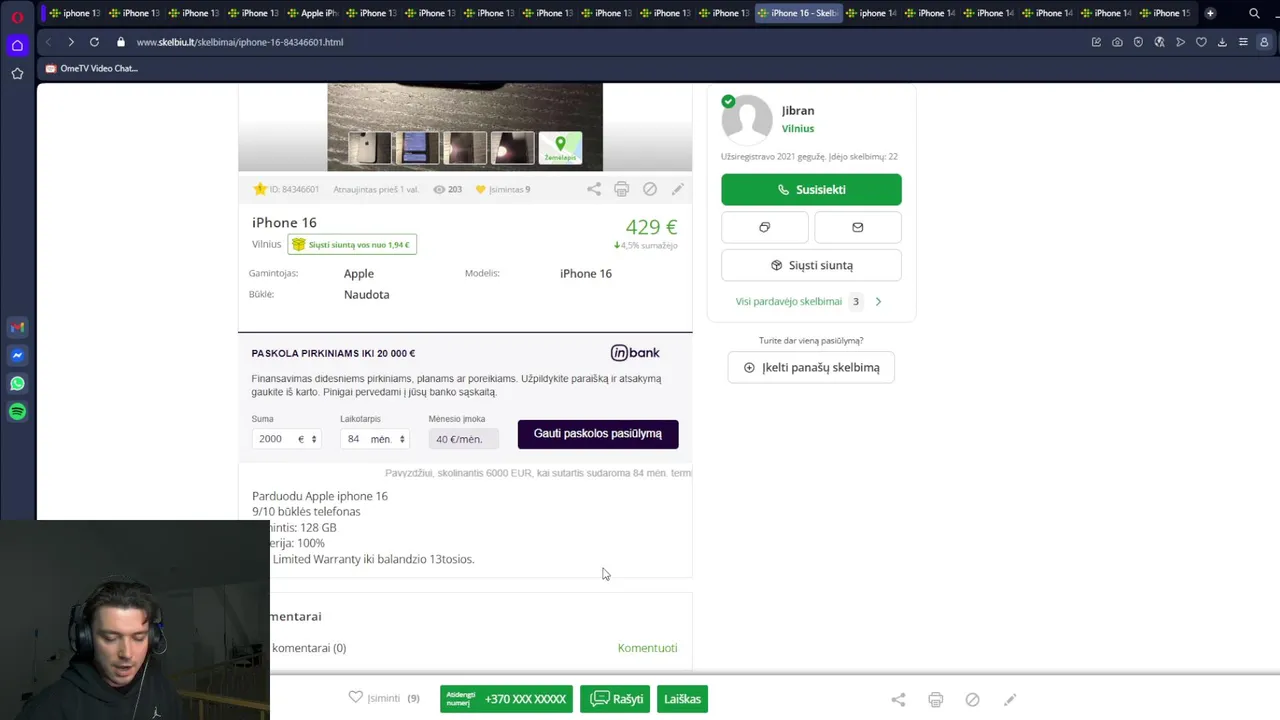Image resolution: width=1280 pixels, height=720 pixels.
Task: Click the copy icon button under Susisiekti
Action: 764,227
